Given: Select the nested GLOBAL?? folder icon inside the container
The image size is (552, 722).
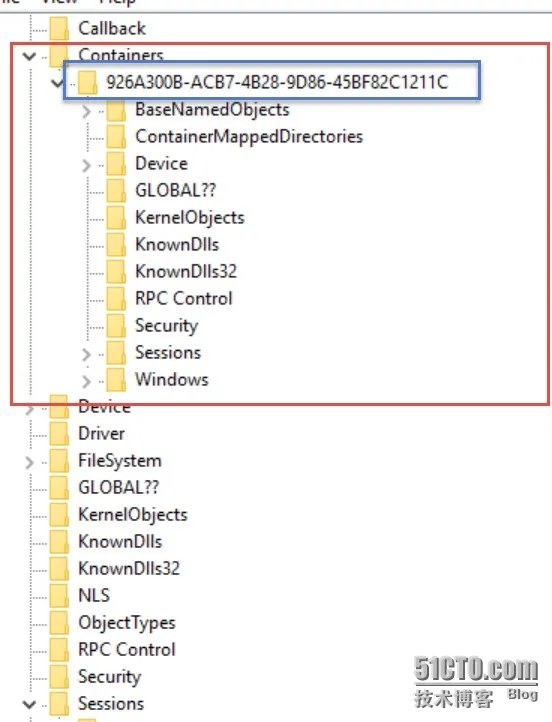Looking at the screenshot, I should click(x=116, y=191).
